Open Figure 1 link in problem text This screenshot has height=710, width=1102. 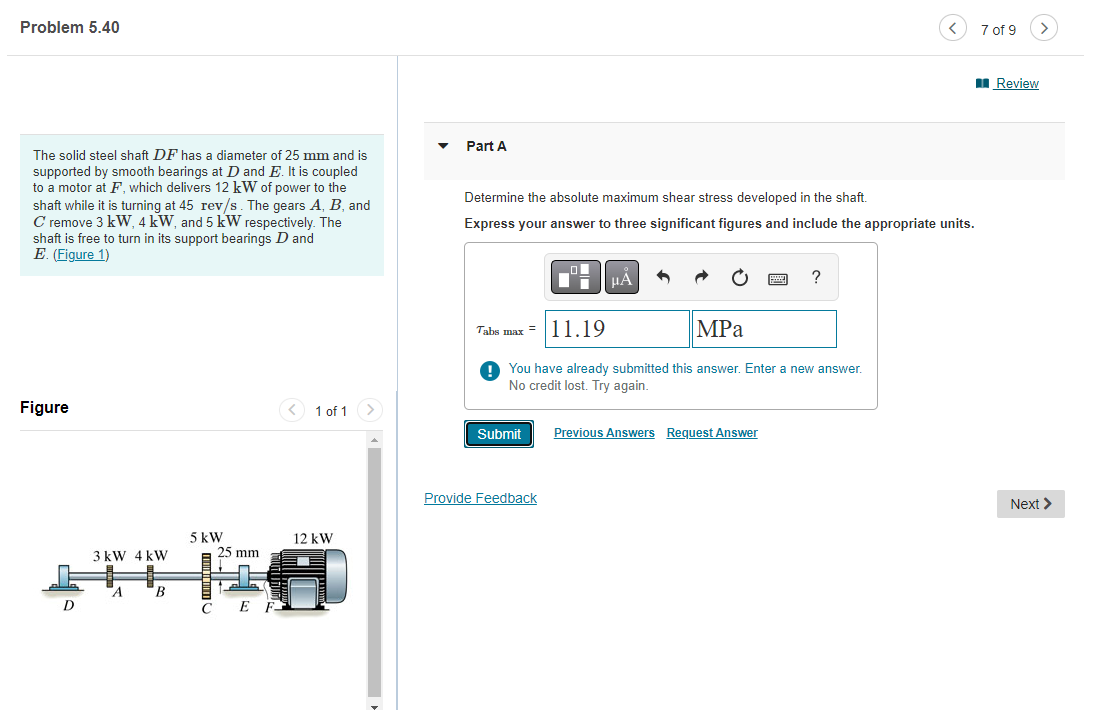pyautogui.click(x=81, y=254)
